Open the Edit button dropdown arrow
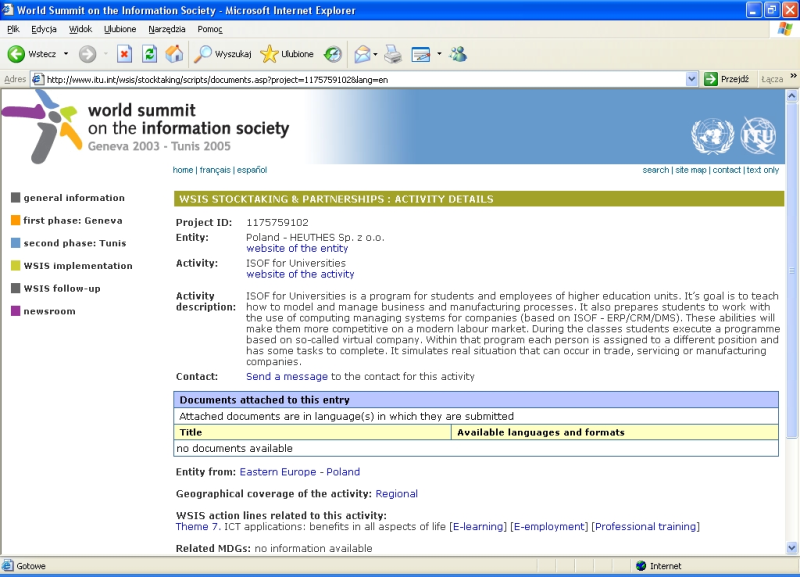The image size is (800, 577). click(x=439, y=54)
